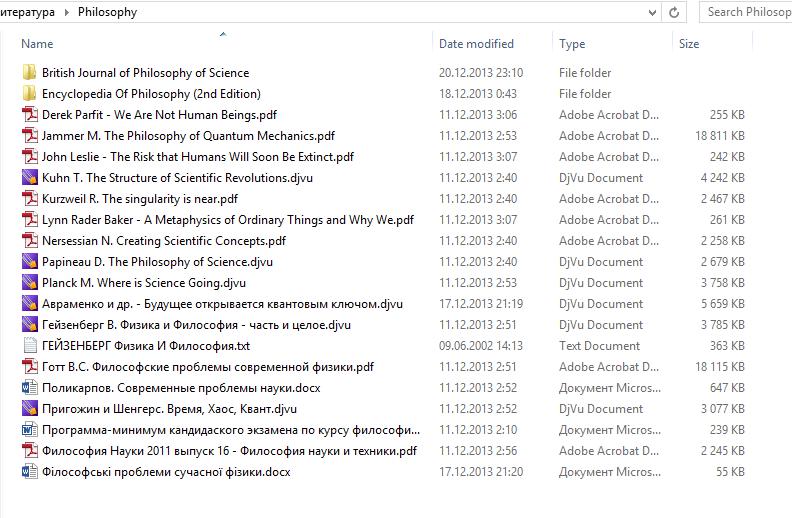Select Авраменко и др. Будущее открывается file name

click(222, 304)
